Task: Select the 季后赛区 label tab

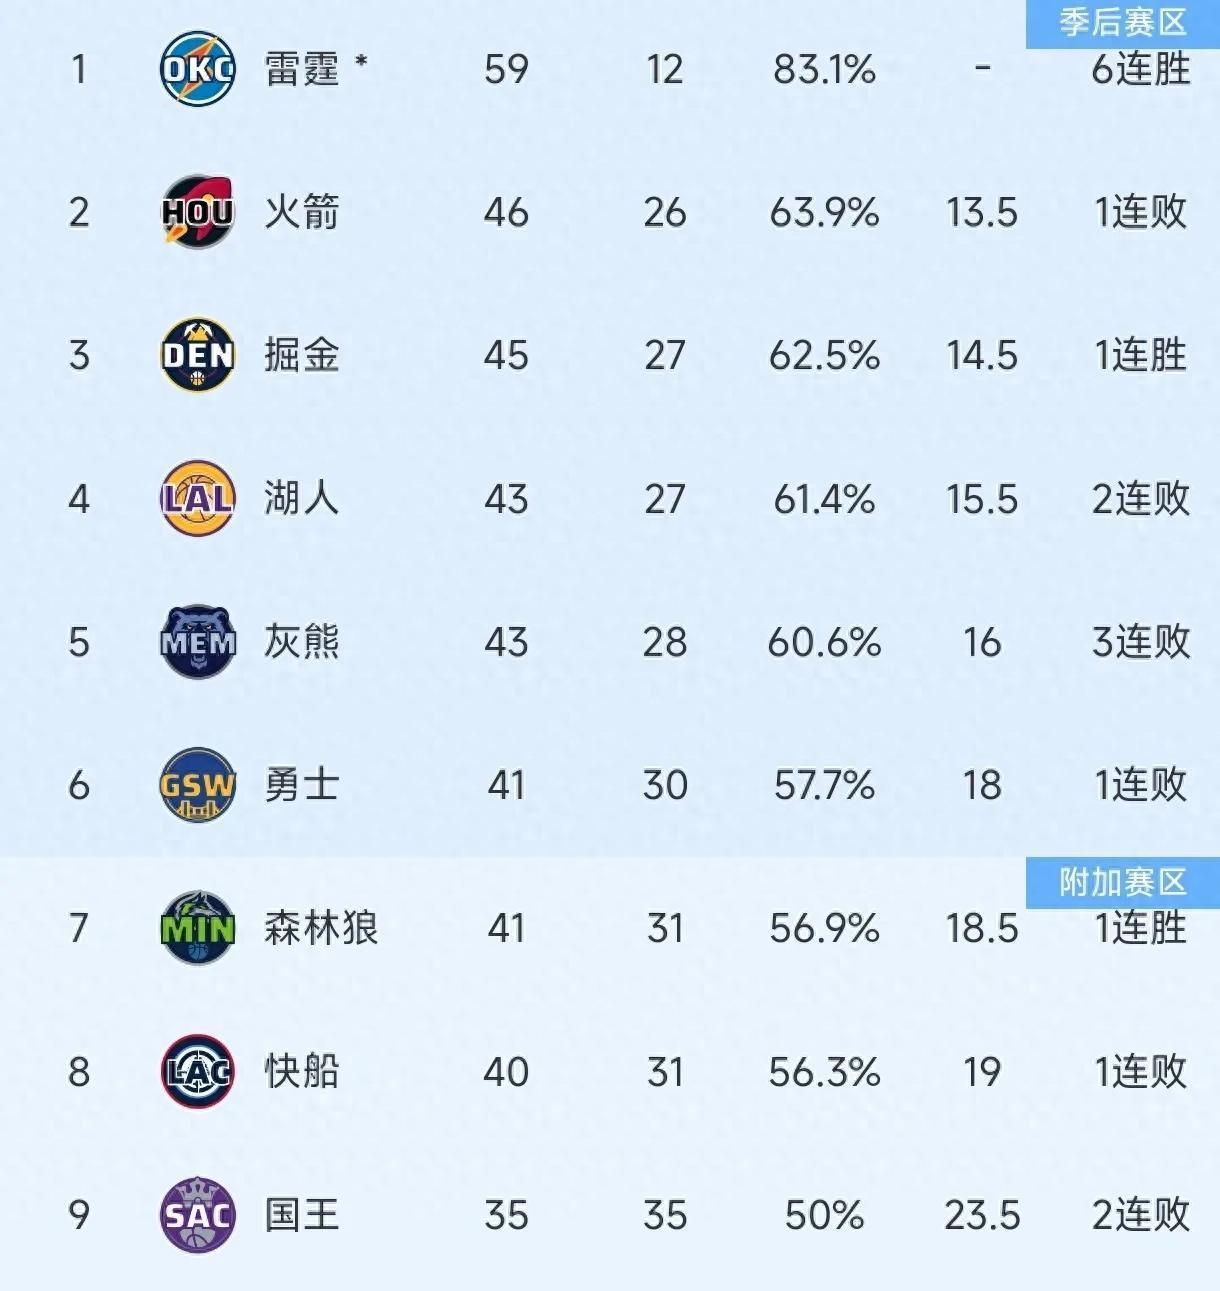Action: point(1122,22)
